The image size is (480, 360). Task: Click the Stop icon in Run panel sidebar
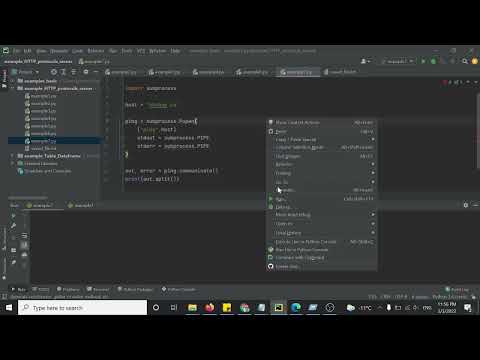coord(13,238)
